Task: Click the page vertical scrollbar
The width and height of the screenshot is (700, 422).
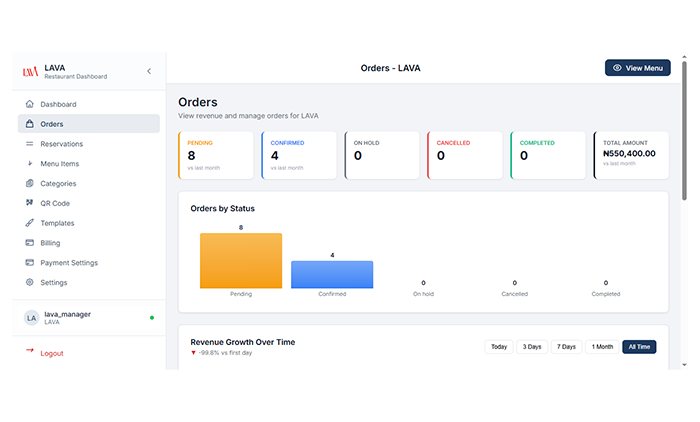Action: pos(684,130)
